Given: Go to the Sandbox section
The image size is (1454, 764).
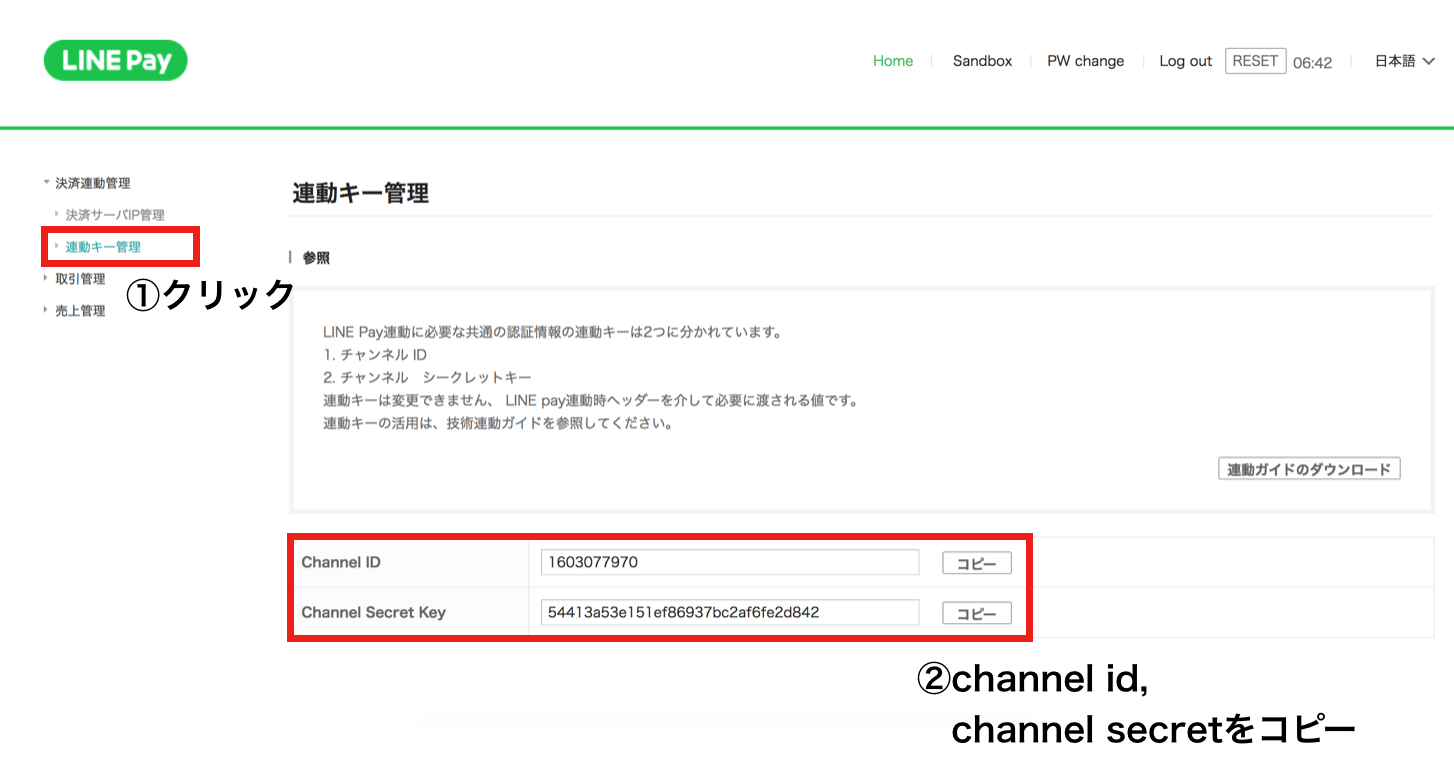Looking at the screenshot, I should tap(982, 60).
